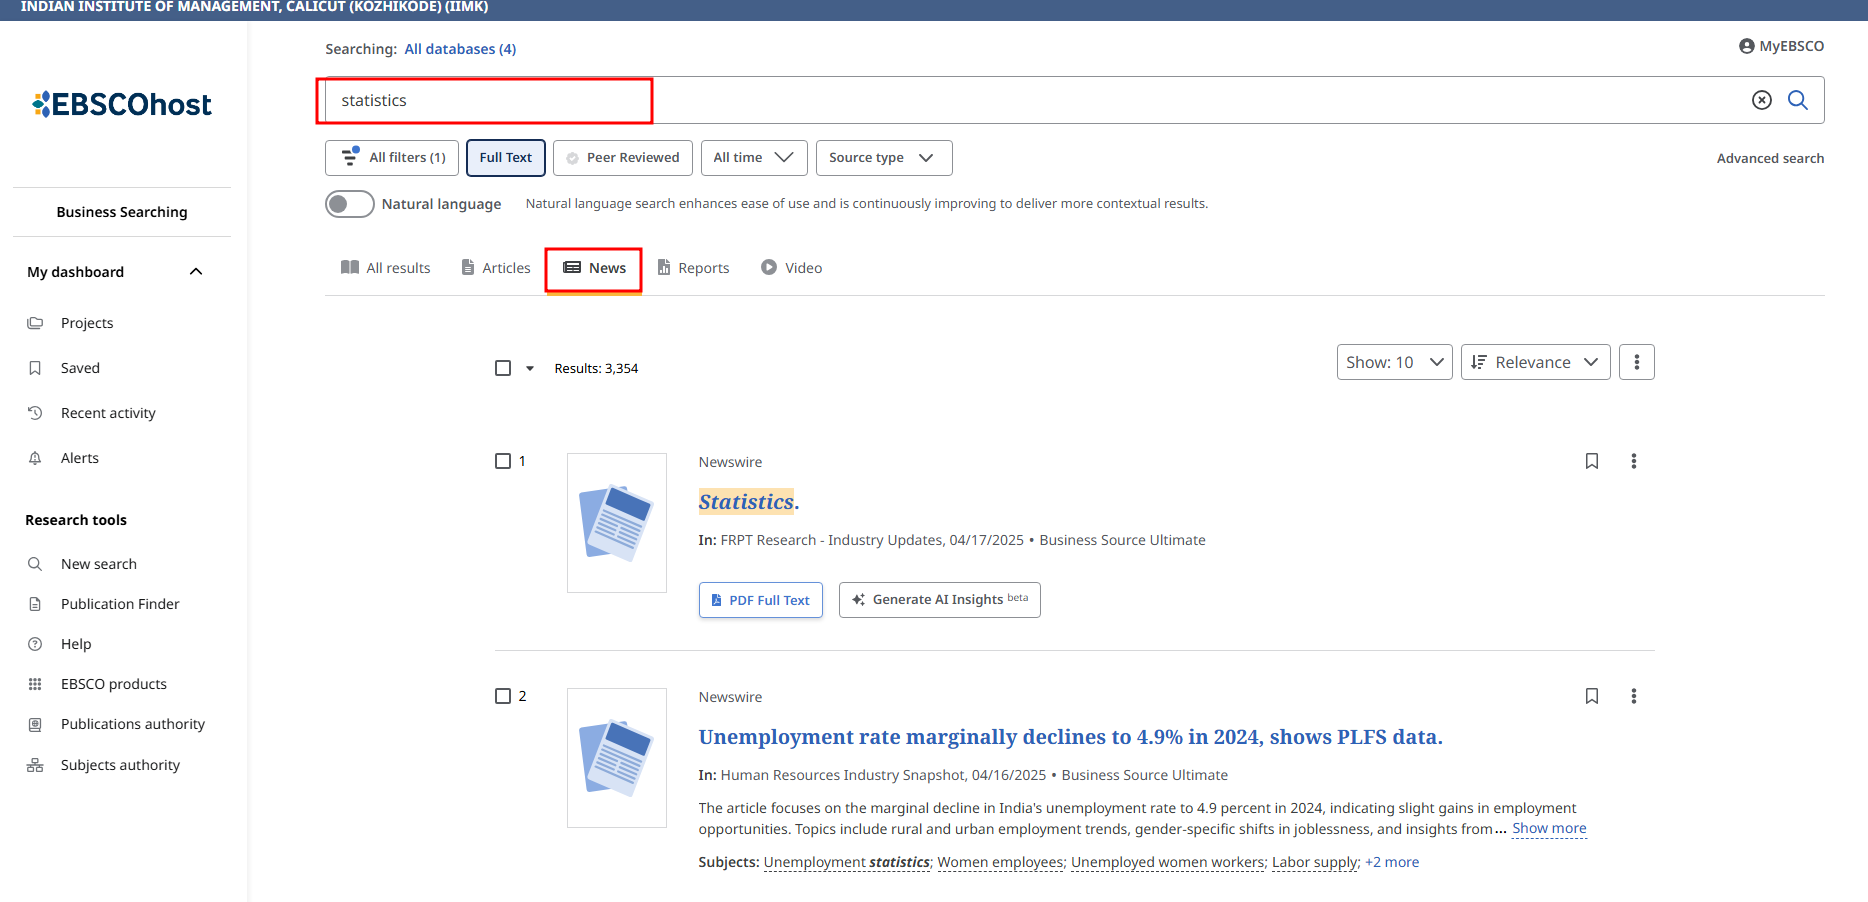The width and height of the screenshot is (1868, 902).
Task: Open the MyEBSCO account menu
Action: pos(1781,46)
